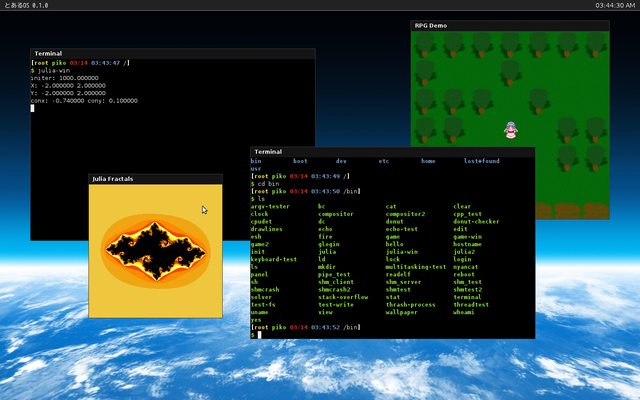
Task: Click 'whoami' in the /bin listing
Action: [x=464, y=312]
